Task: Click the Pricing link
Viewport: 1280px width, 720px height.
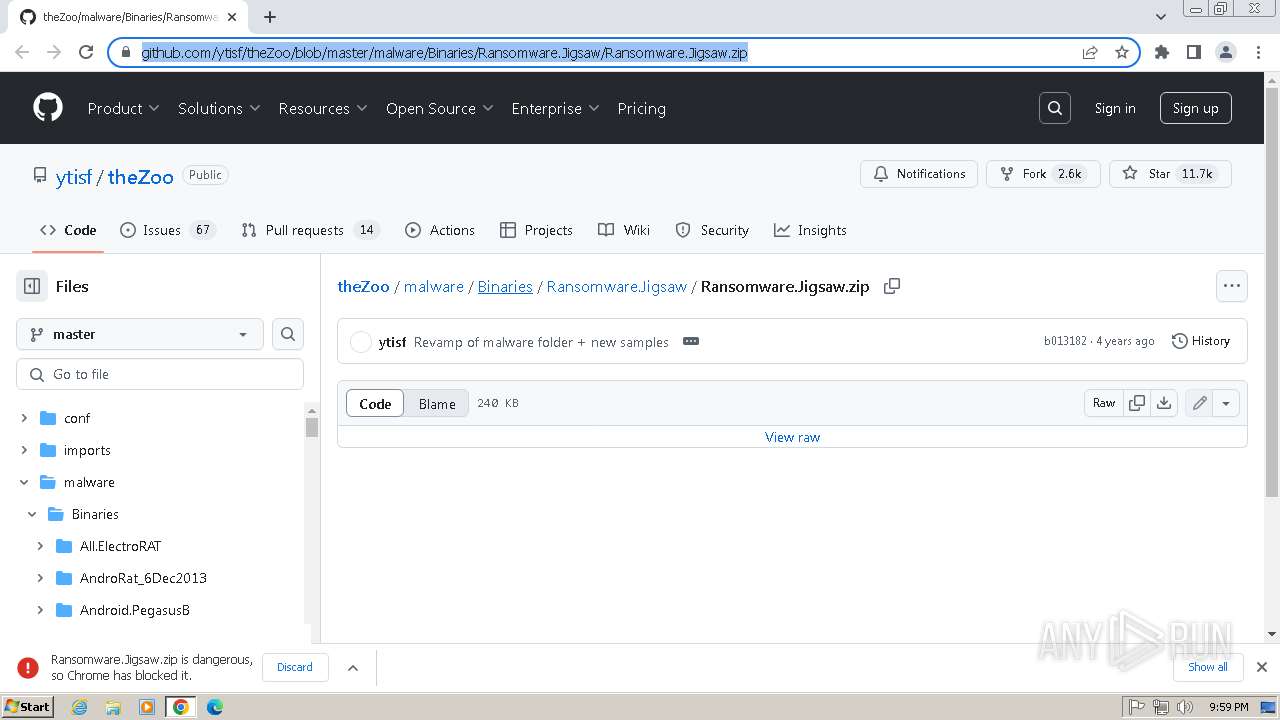Action: coord(641,108)
